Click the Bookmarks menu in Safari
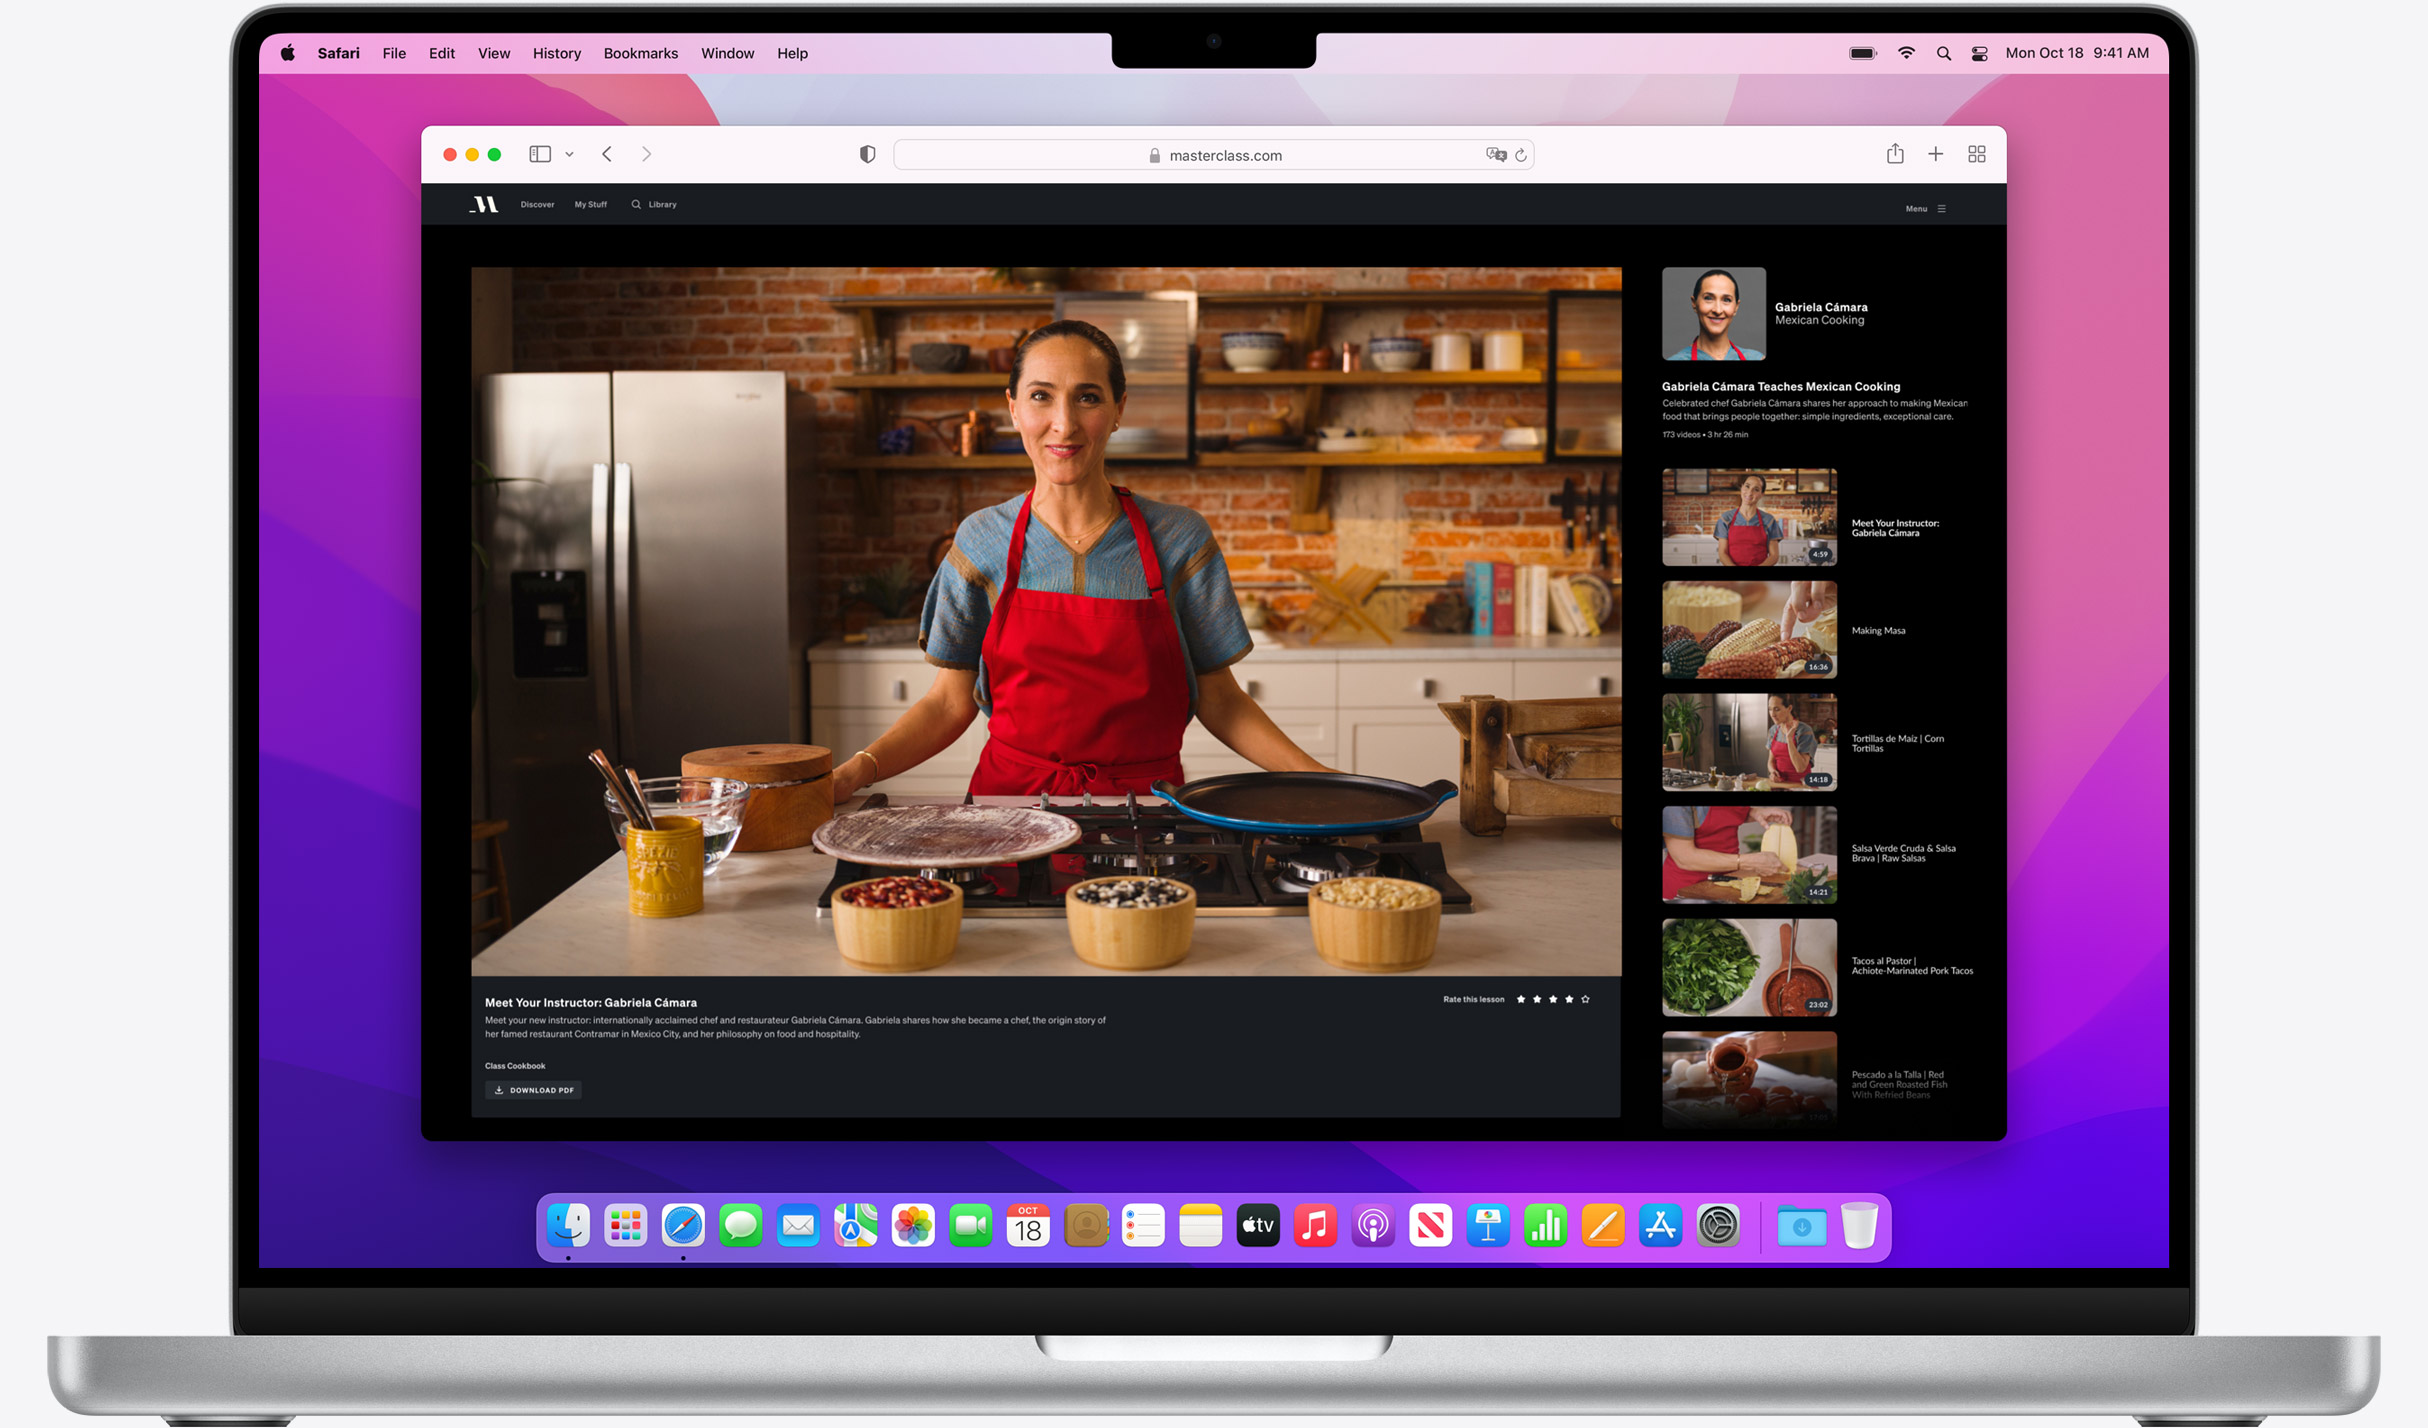 coord(641,53)
